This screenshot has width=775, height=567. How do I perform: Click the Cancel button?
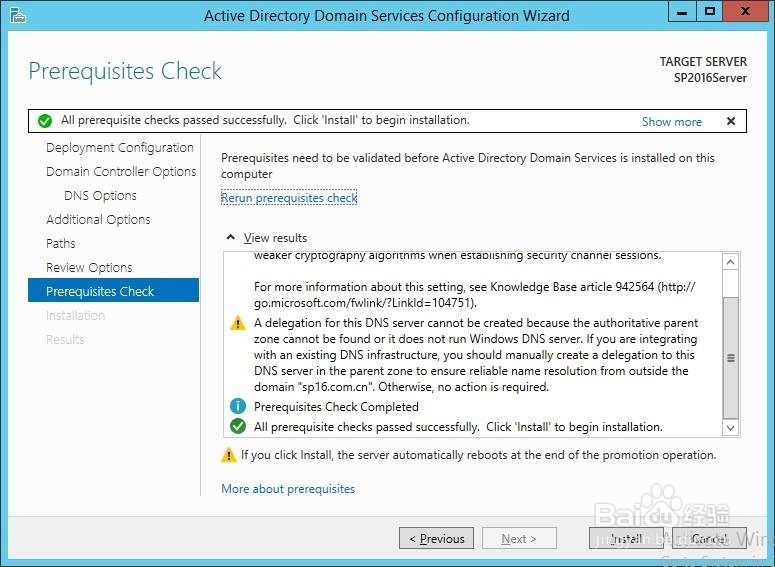709,538
